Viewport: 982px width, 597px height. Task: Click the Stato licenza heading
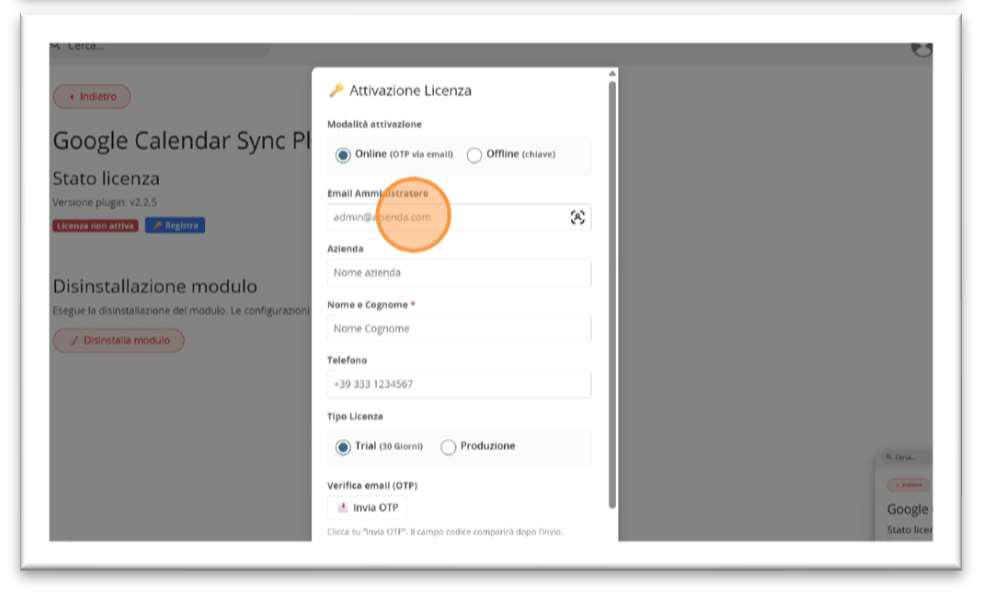click(106, 179)
